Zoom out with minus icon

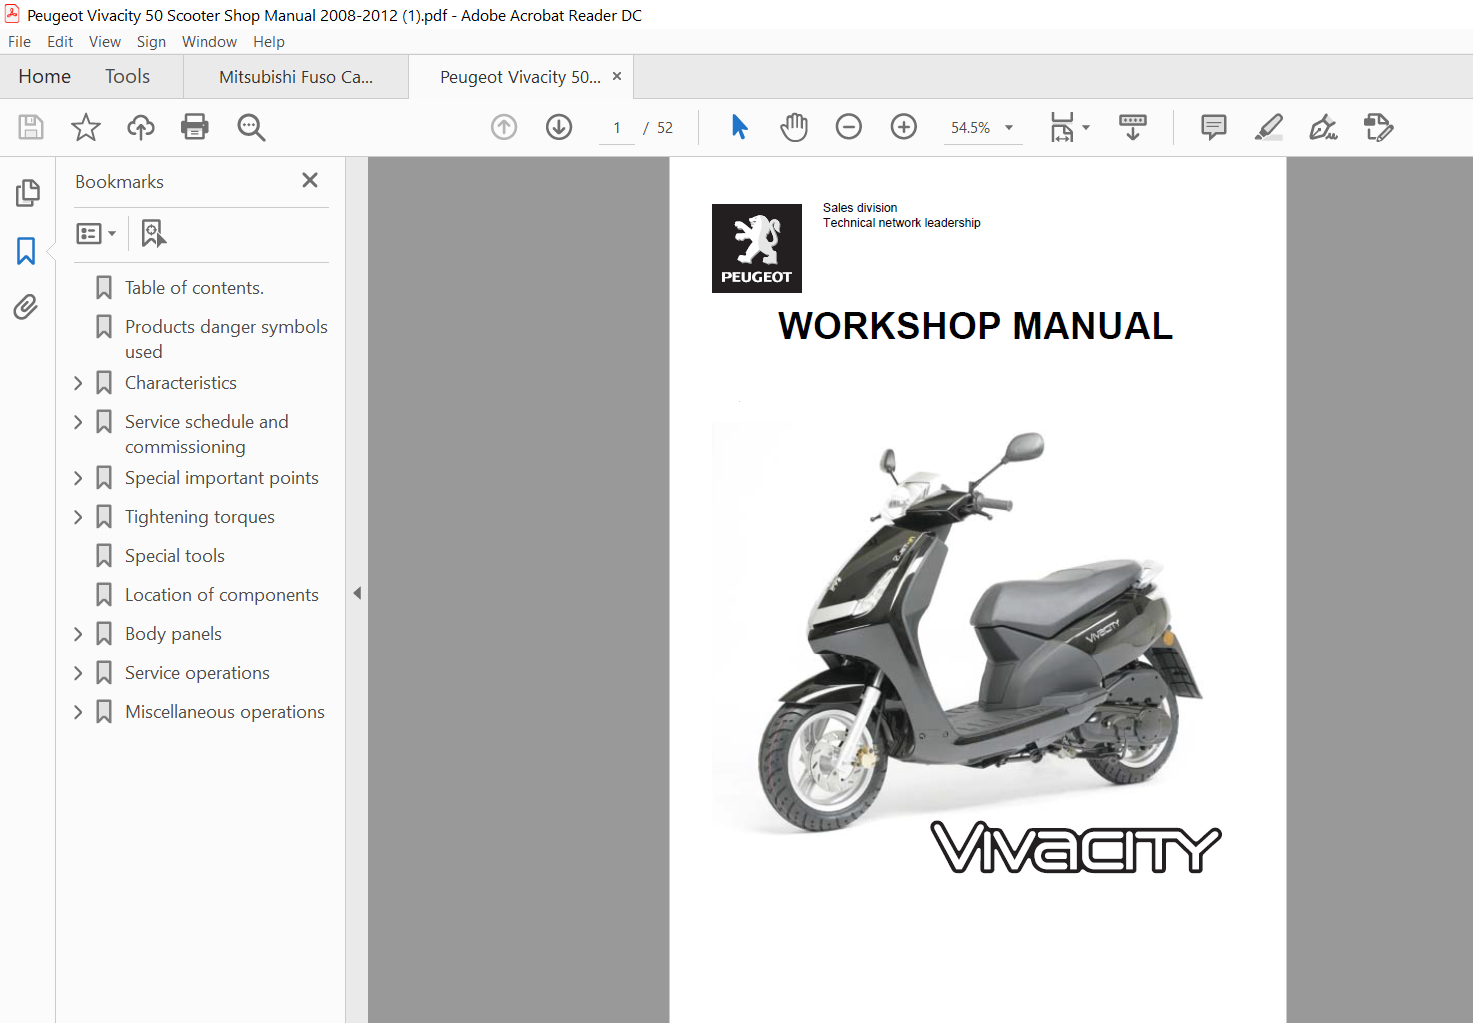pos(849,127)
